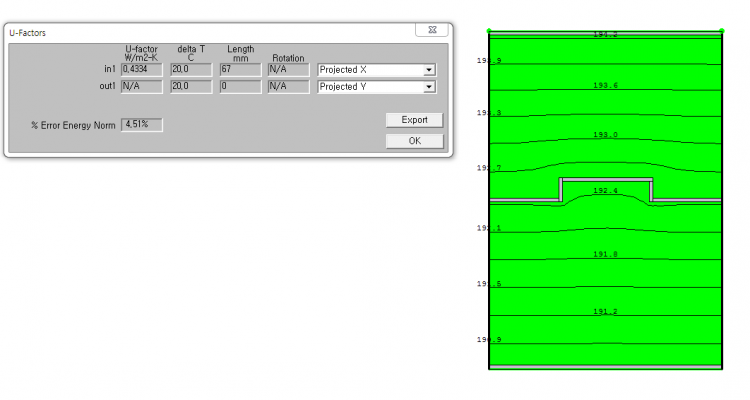Click the green marker at model's top-left corner
The width and height of the screenshot is (750, 400).
[x=489, y=31]
